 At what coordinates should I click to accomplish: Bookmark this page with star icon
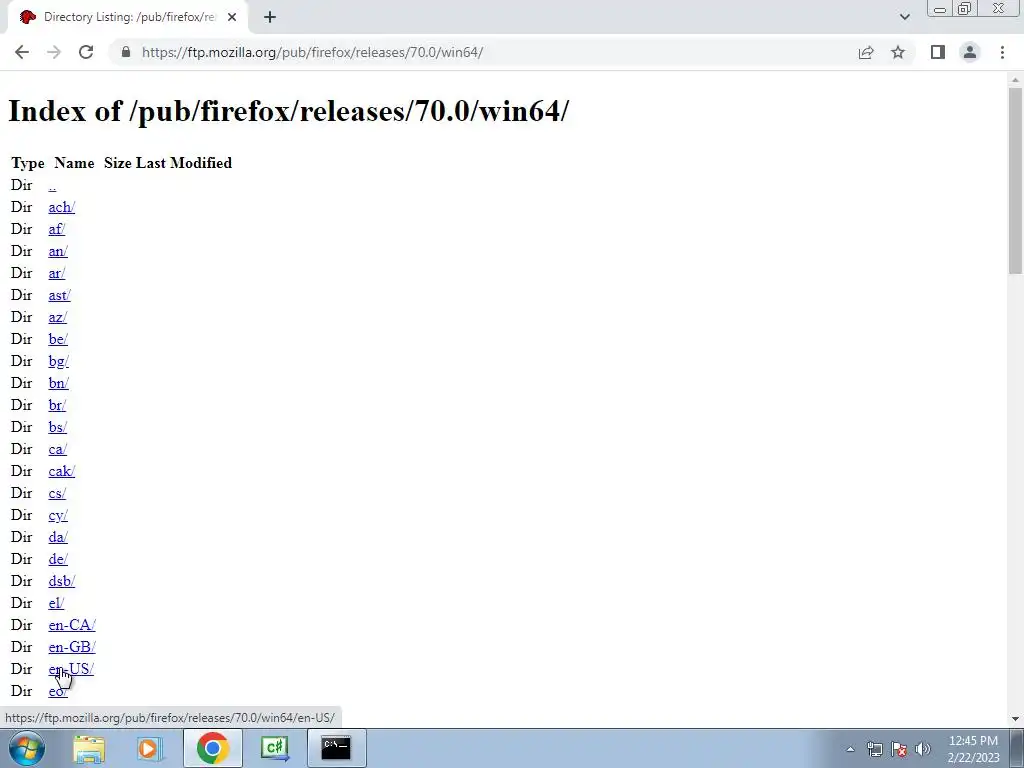898,52
